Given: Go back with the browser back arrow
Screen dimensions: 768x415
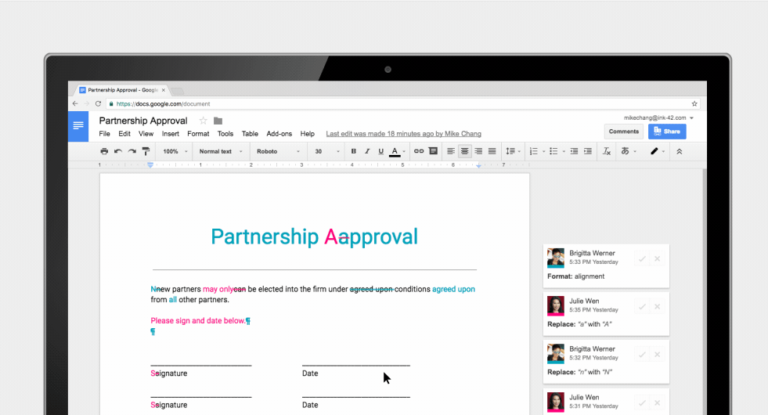Looking at the screenshot, I should (75, 103).
